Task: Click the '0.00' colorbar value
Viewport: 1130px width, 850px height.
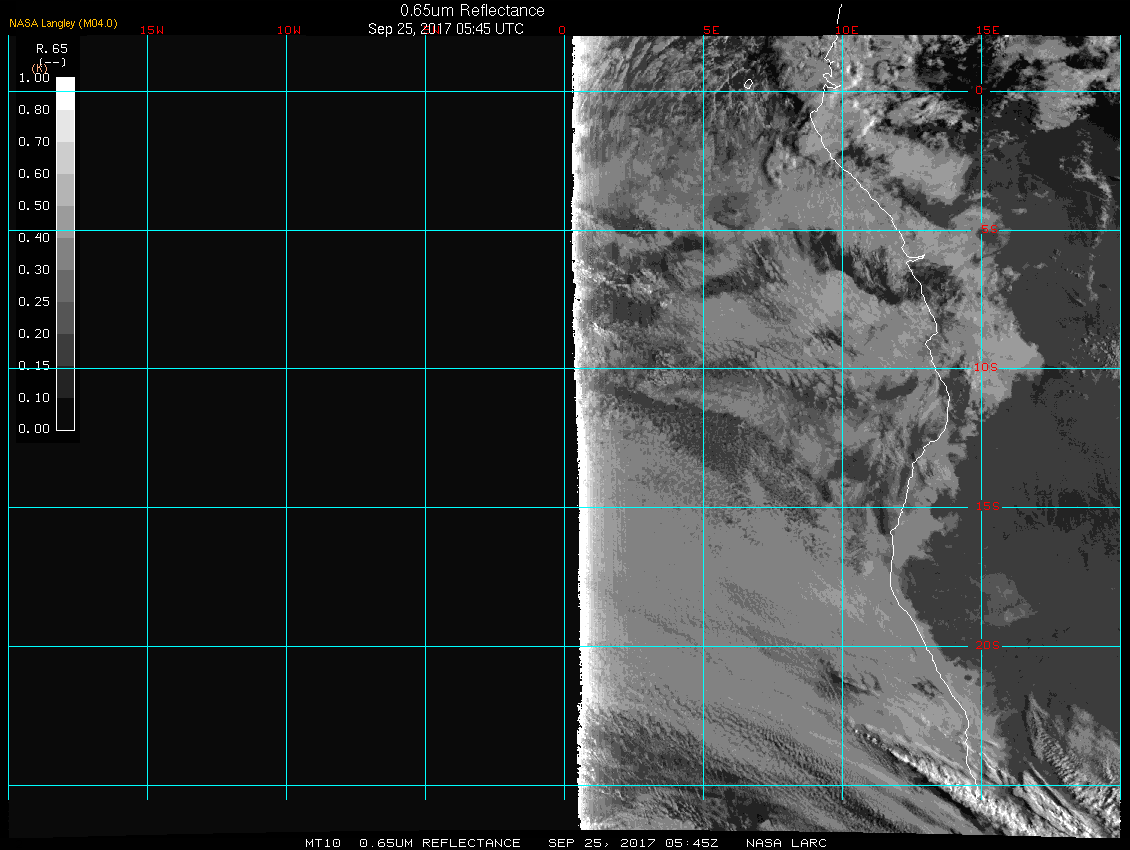Action: [x=34, y=429]
